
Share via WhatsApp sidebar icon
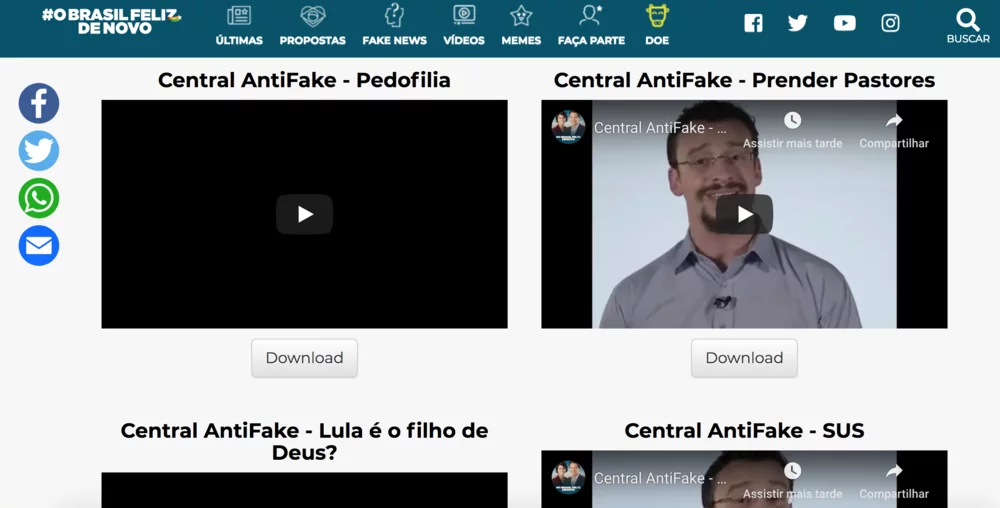coord(39,198)
